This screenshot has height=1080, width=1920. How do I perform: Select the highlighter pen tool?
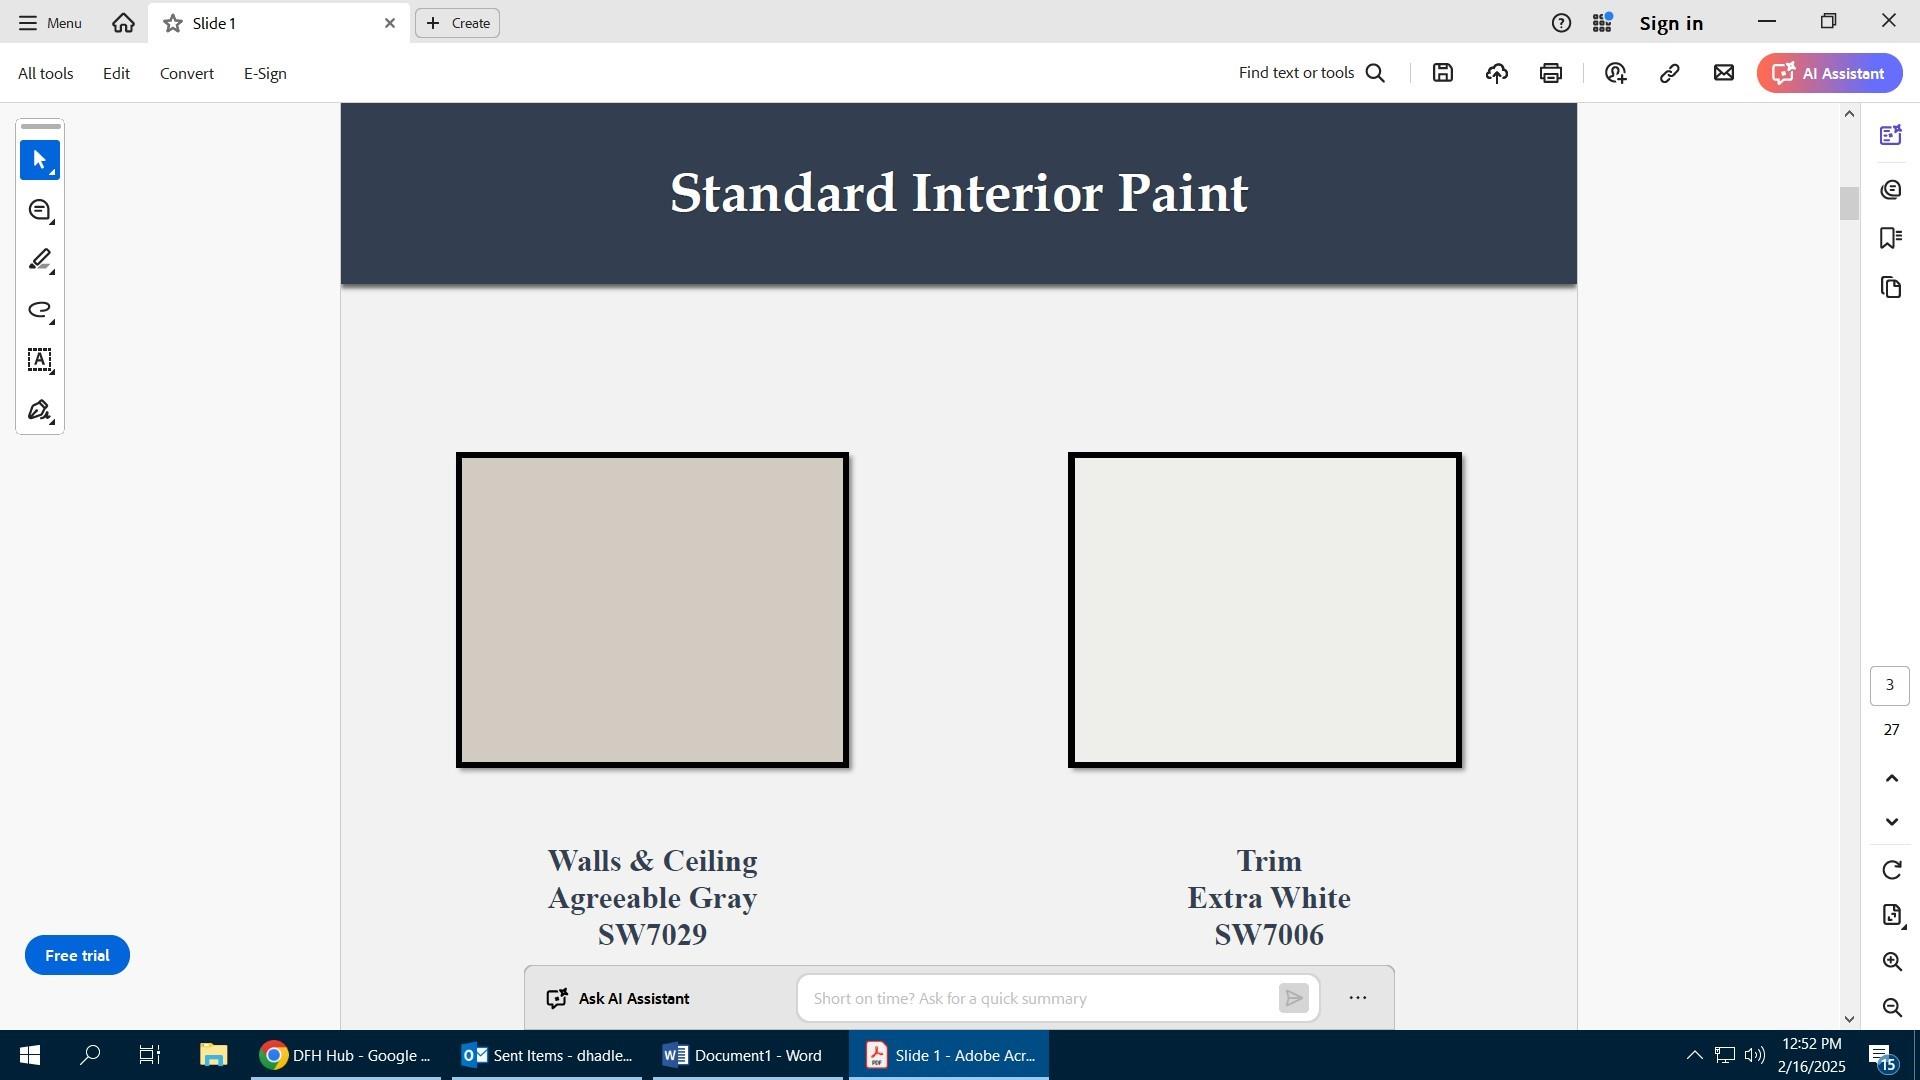click(40, 261)
